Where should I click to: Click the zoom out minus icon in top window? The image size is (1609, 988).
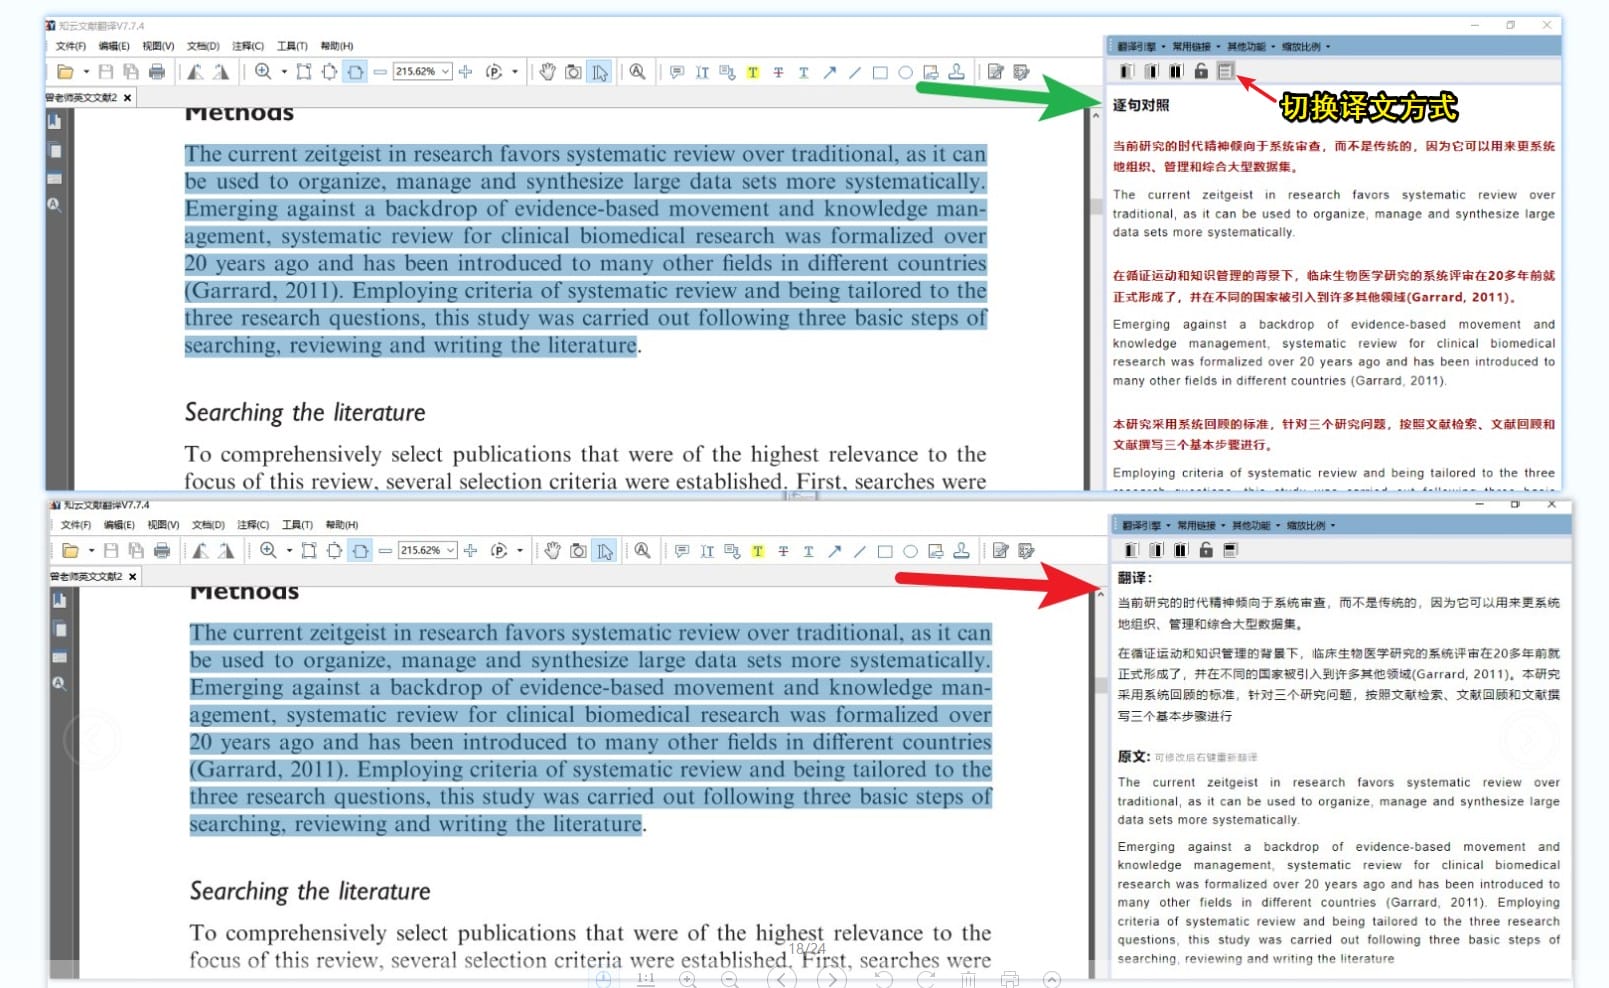380,72
